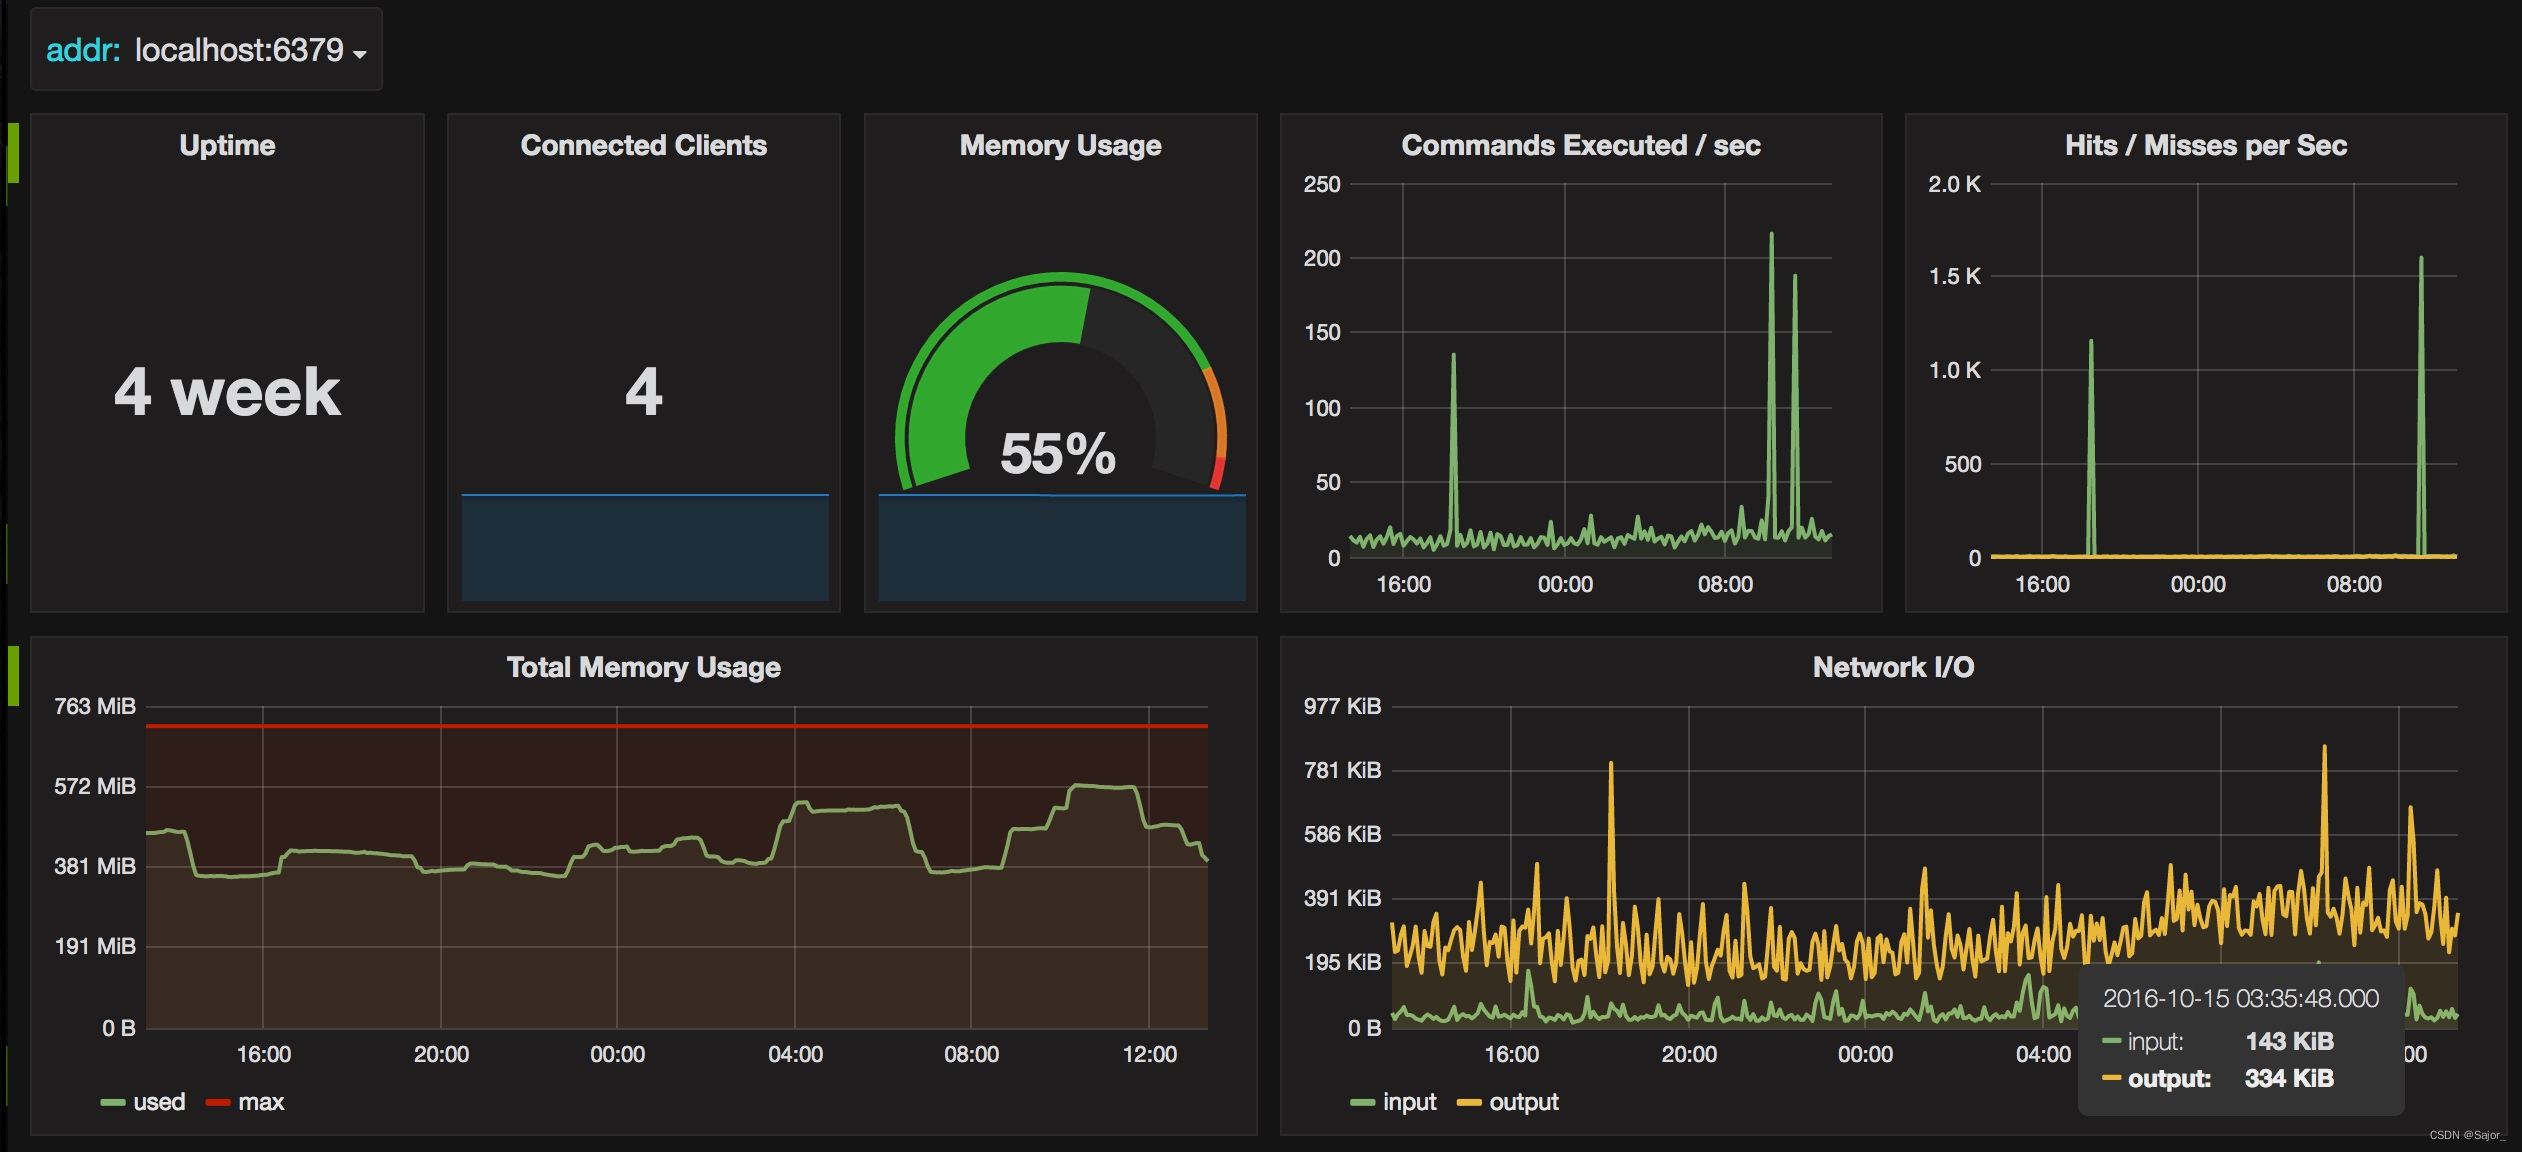This screenshot has height=1152, width=2522.
Task: Click the Memory Usage panel title
Action: point(1060,146)
